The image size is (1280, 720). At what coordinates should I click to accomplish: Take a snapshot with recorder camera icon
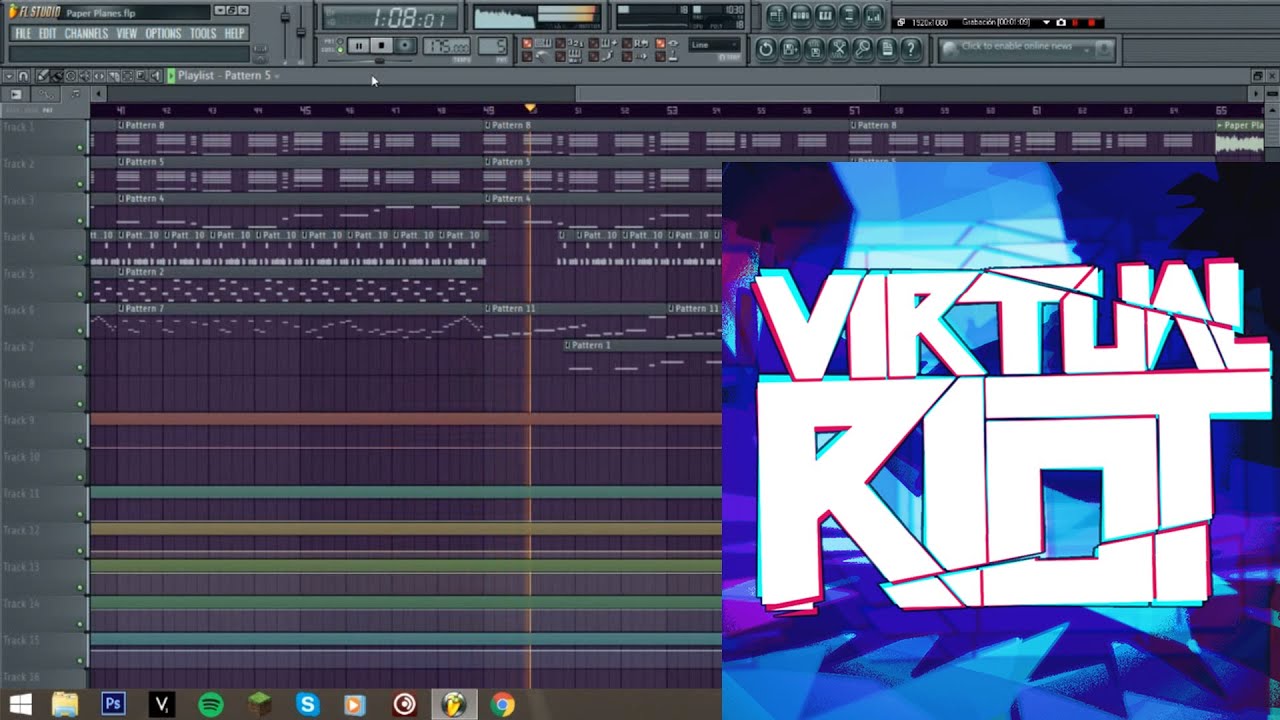click(1061, 22)
